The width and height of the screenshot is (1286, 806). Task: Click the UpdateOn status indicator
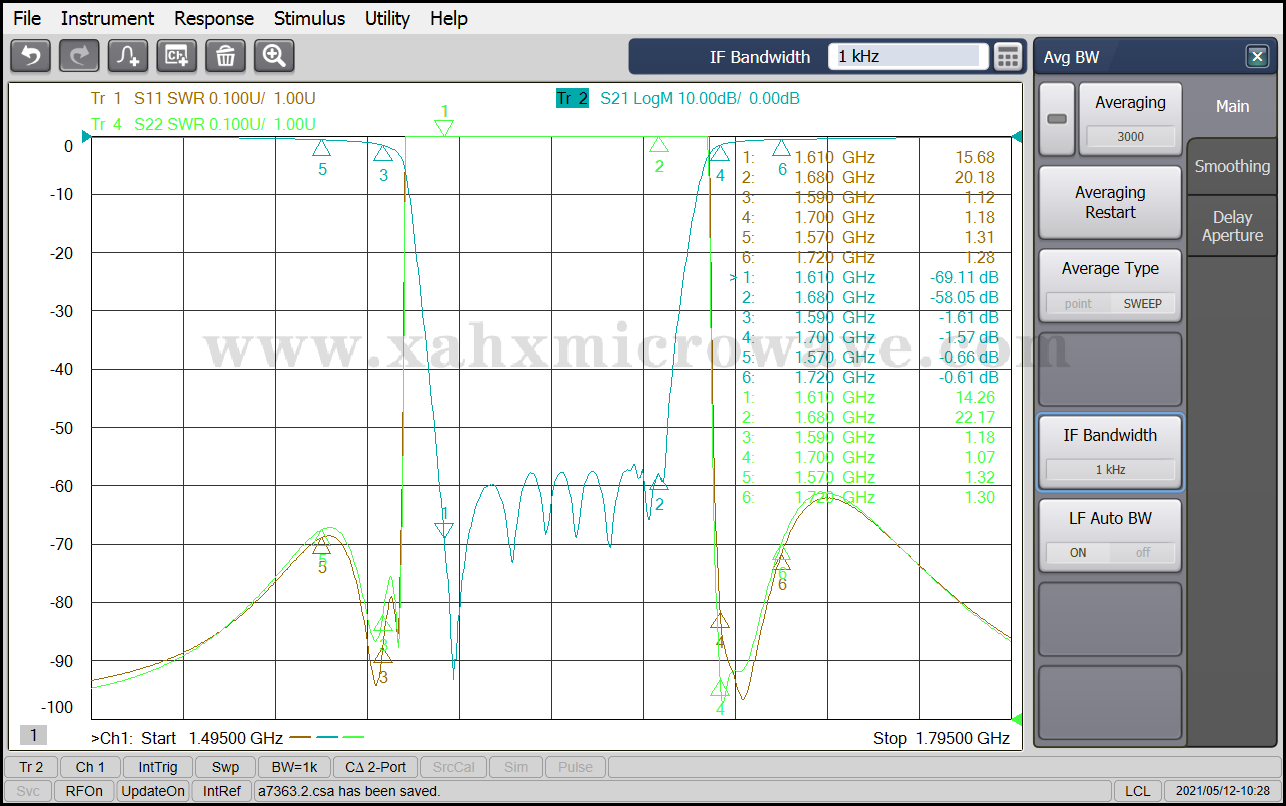pos(153,791)
